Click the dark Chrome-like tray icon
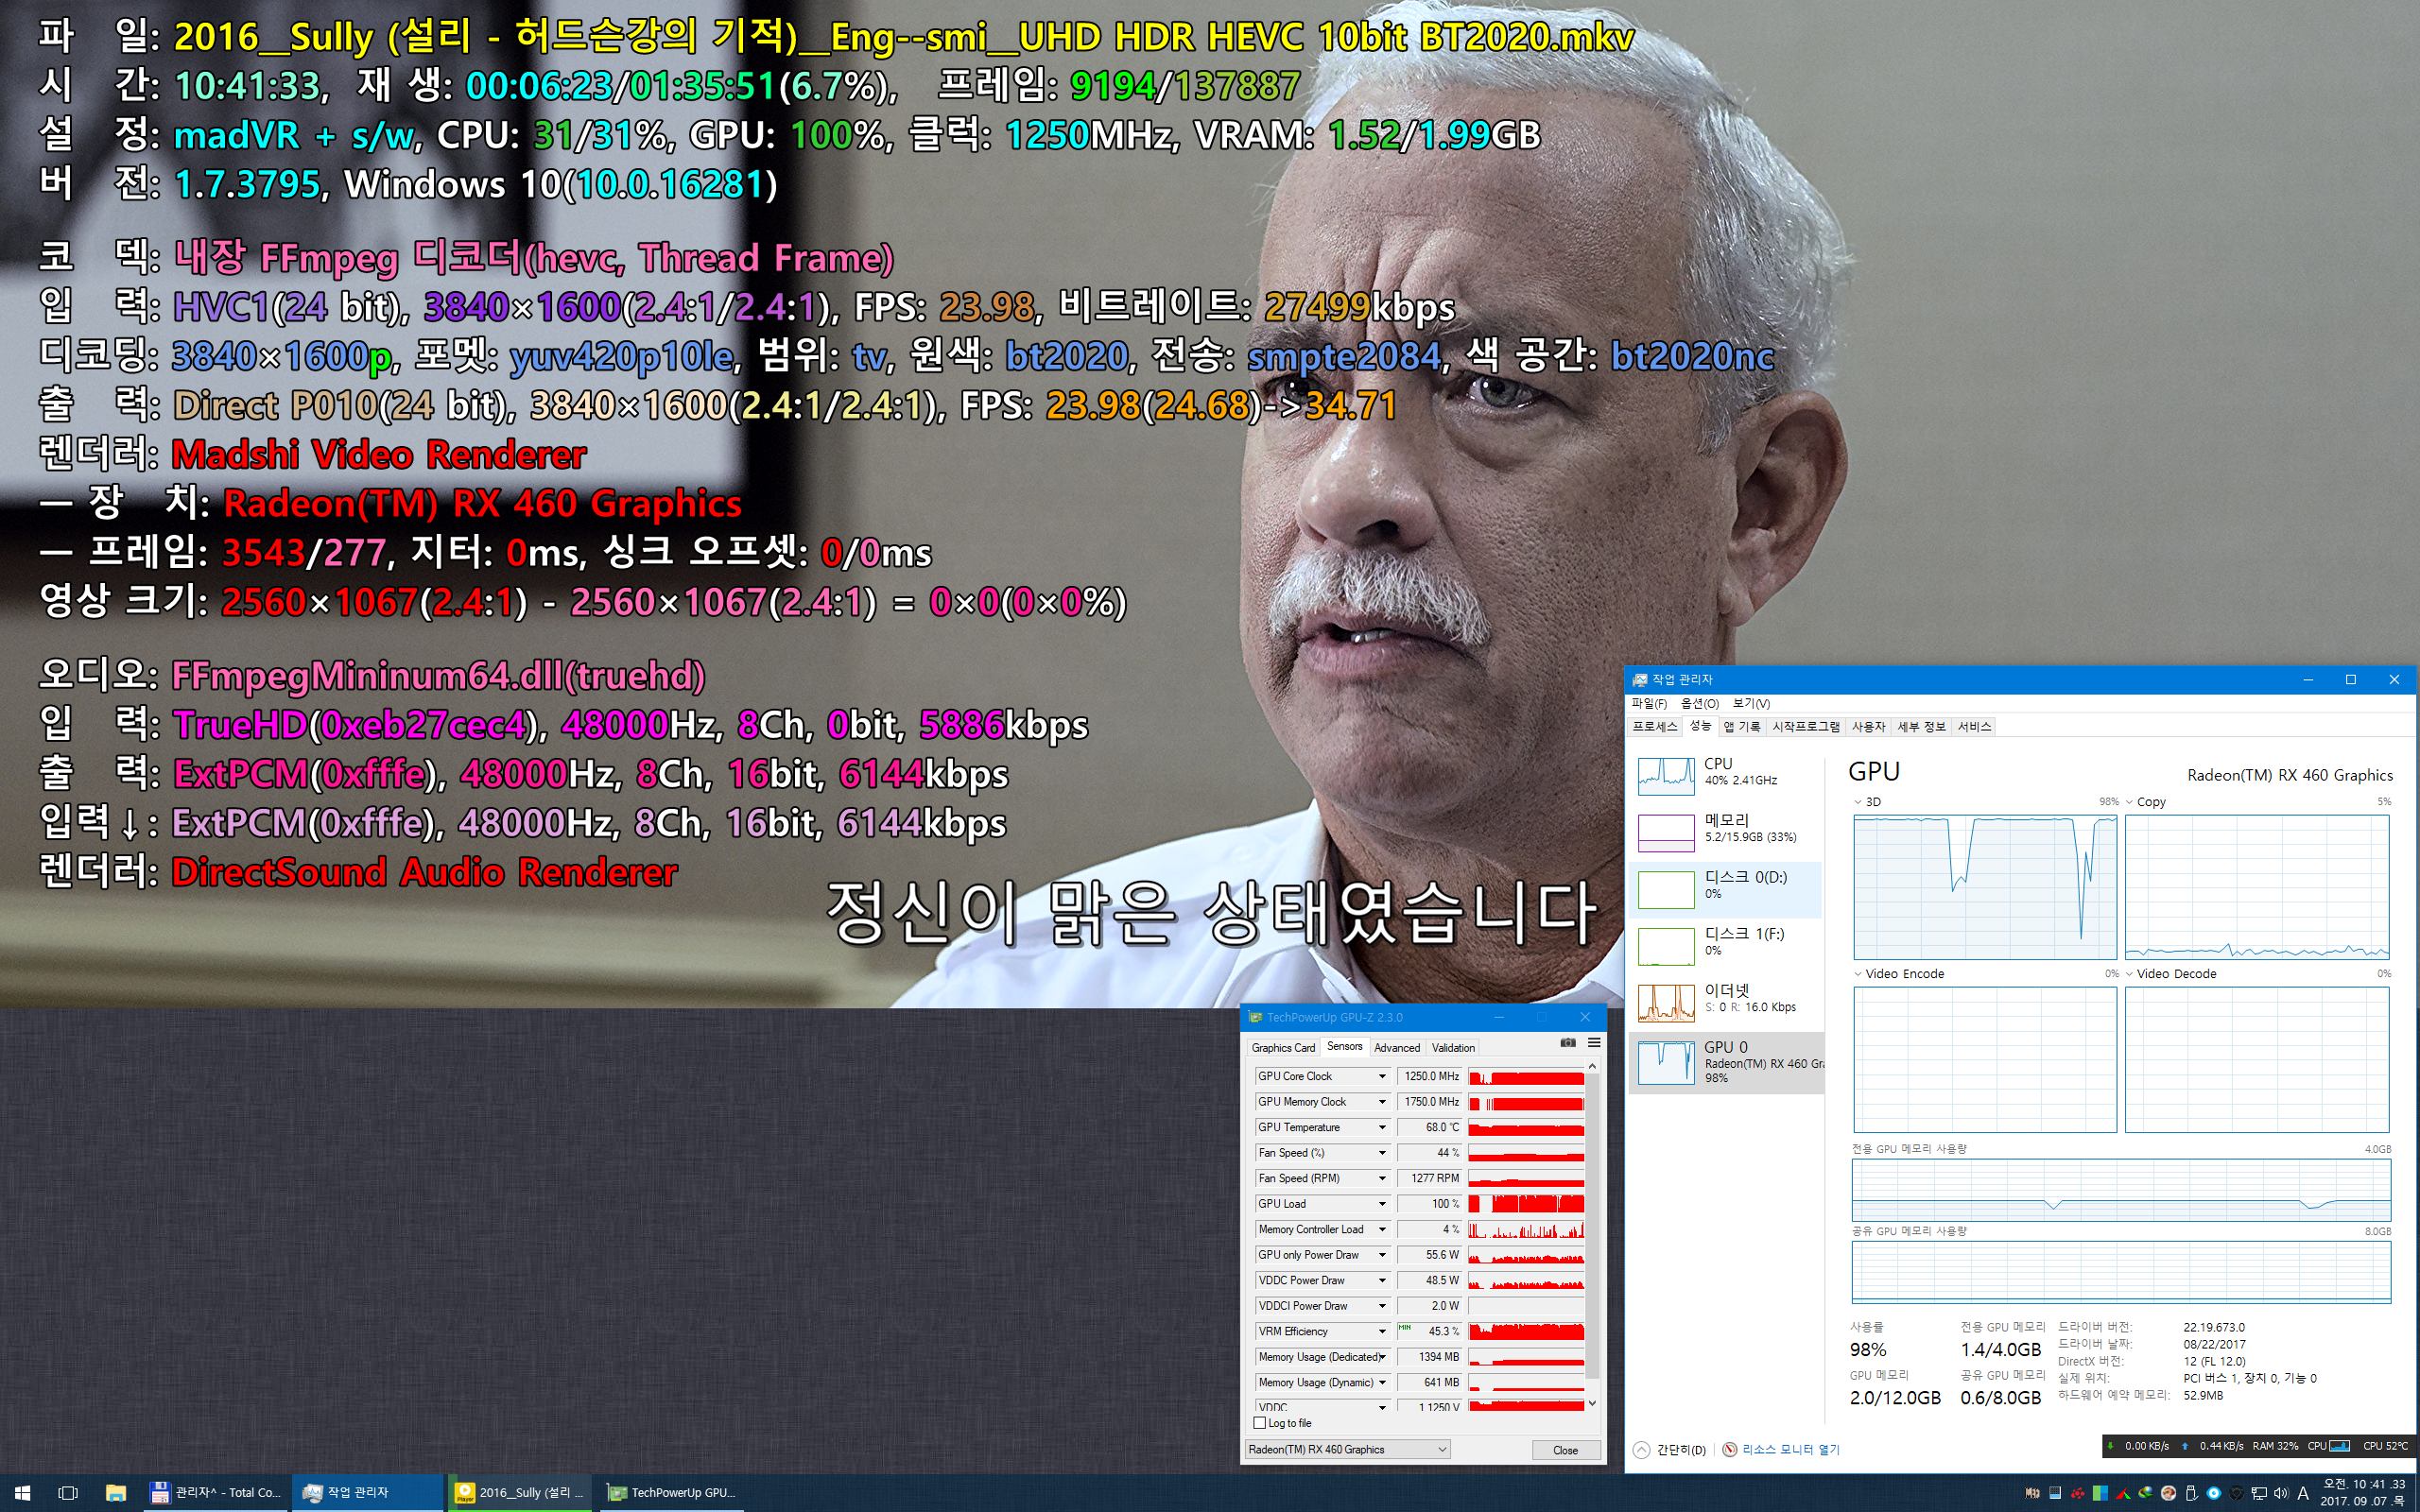The height and width of the screenshot is (1512, 2420). (x=2237, y=1493)
